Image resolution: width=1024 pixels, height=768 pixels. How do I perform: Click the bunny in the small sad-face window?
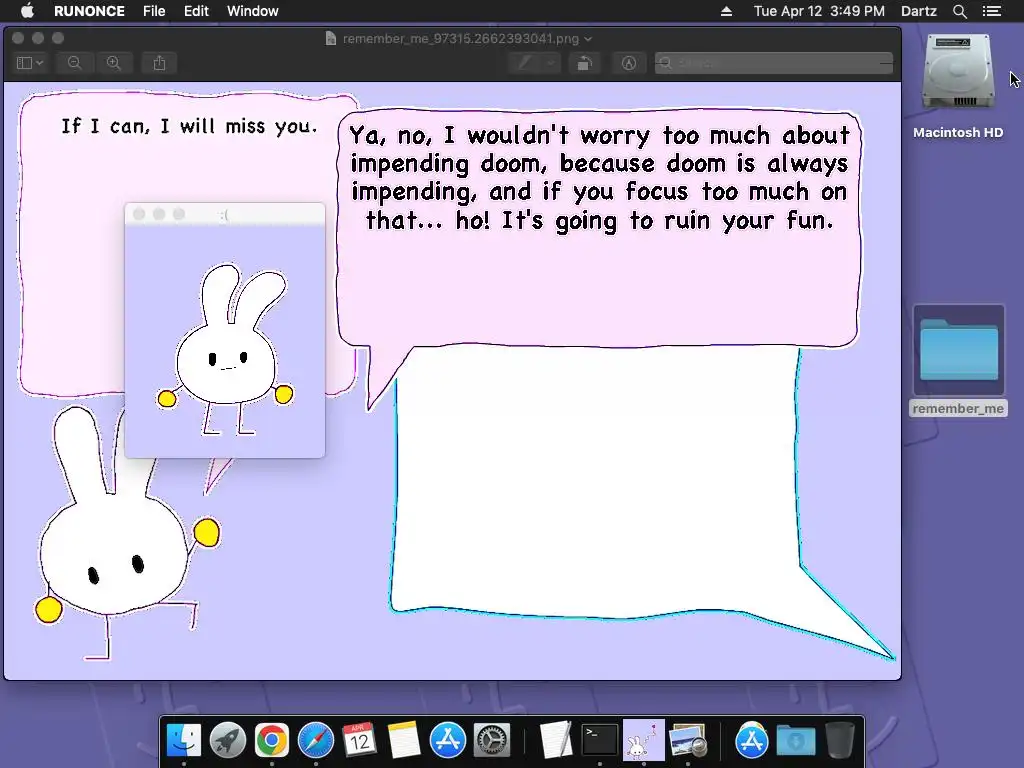pos(225,349)
